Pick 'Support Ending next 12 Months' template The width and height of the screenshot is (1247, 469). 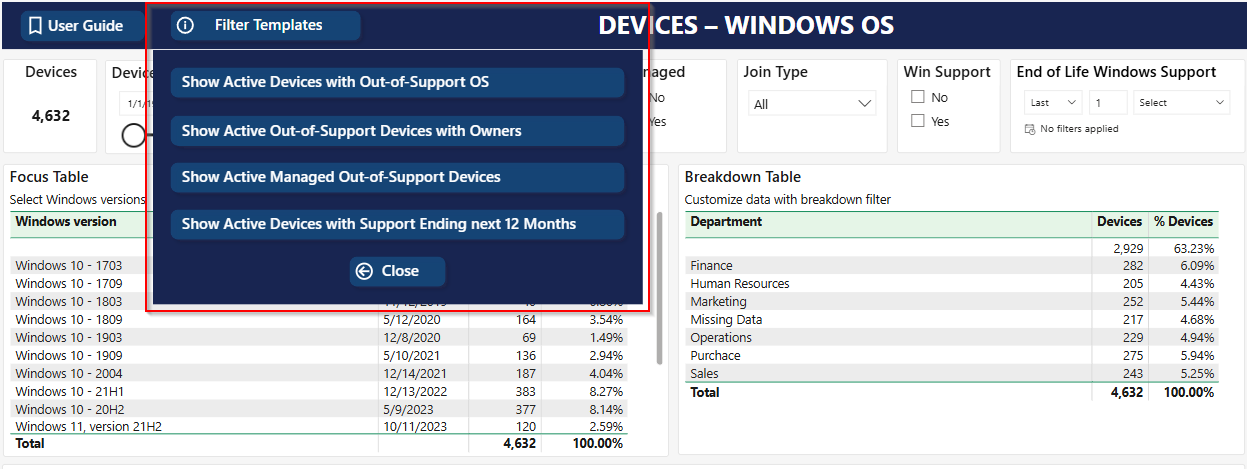(x=397, y=224)
